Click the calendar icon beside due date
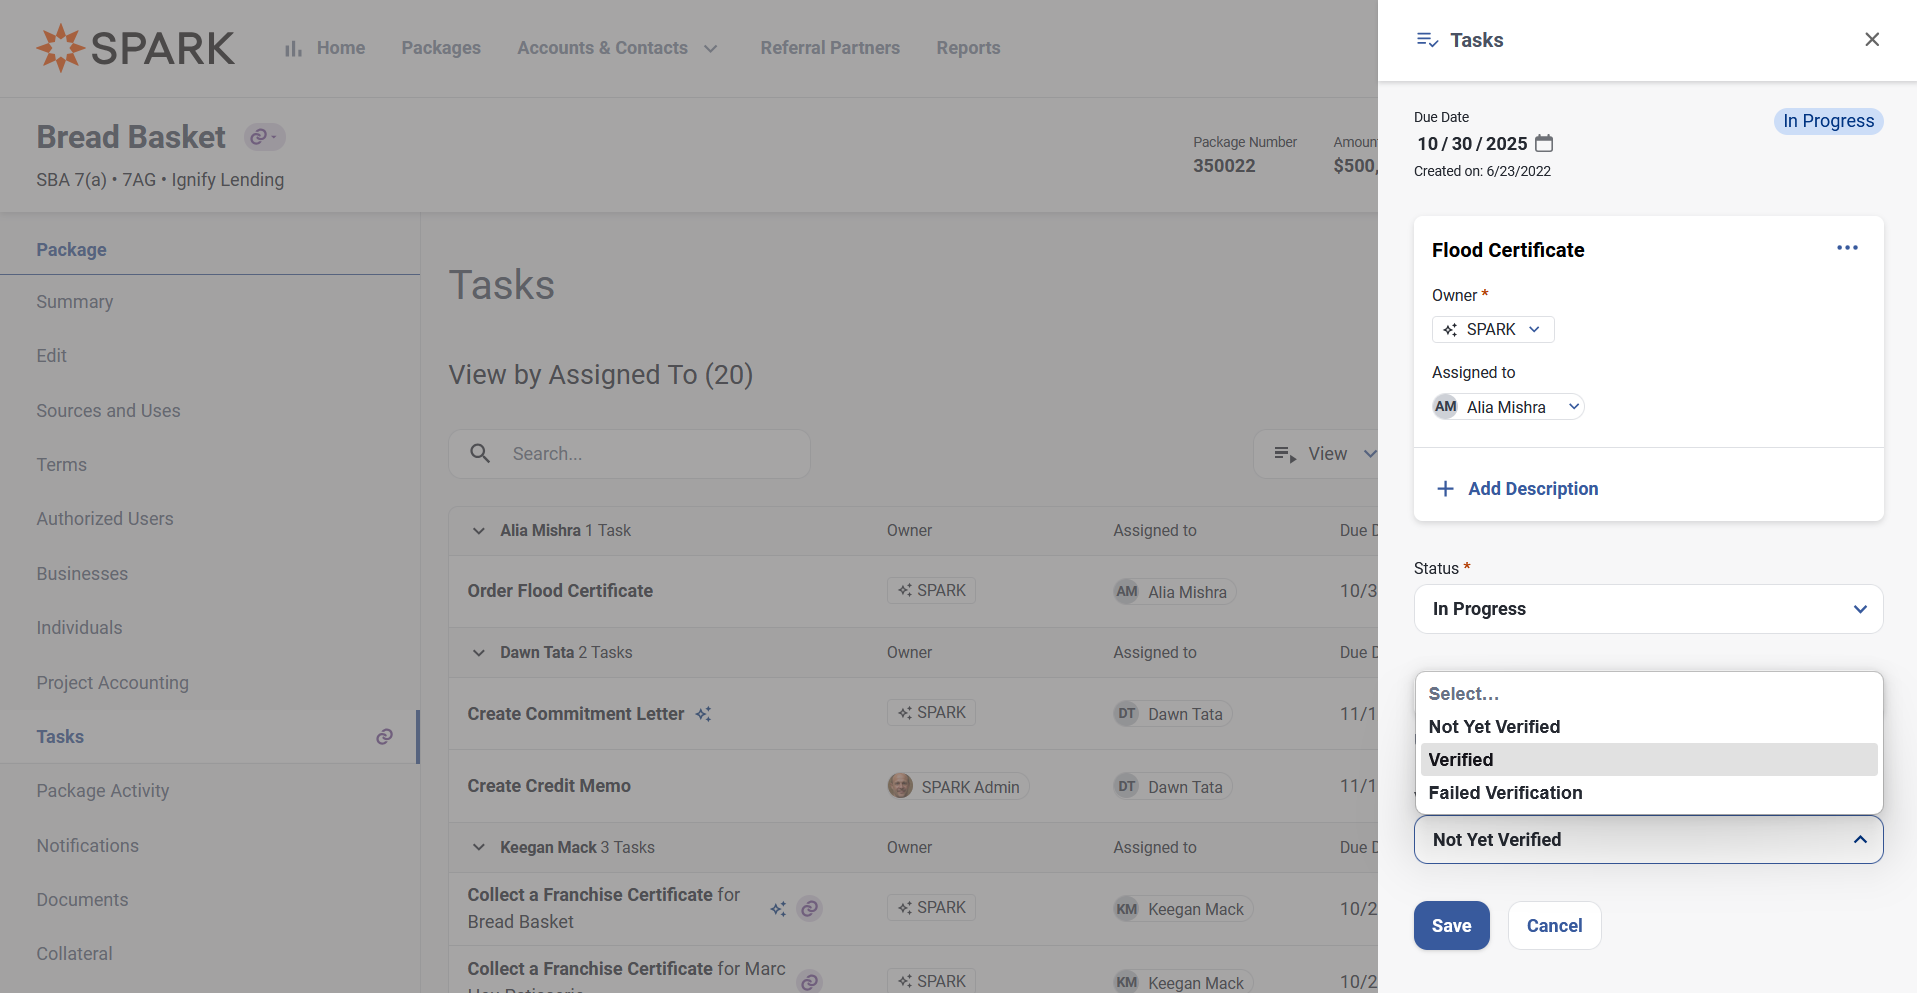 pyautogui.click(x=1544, y=143)
